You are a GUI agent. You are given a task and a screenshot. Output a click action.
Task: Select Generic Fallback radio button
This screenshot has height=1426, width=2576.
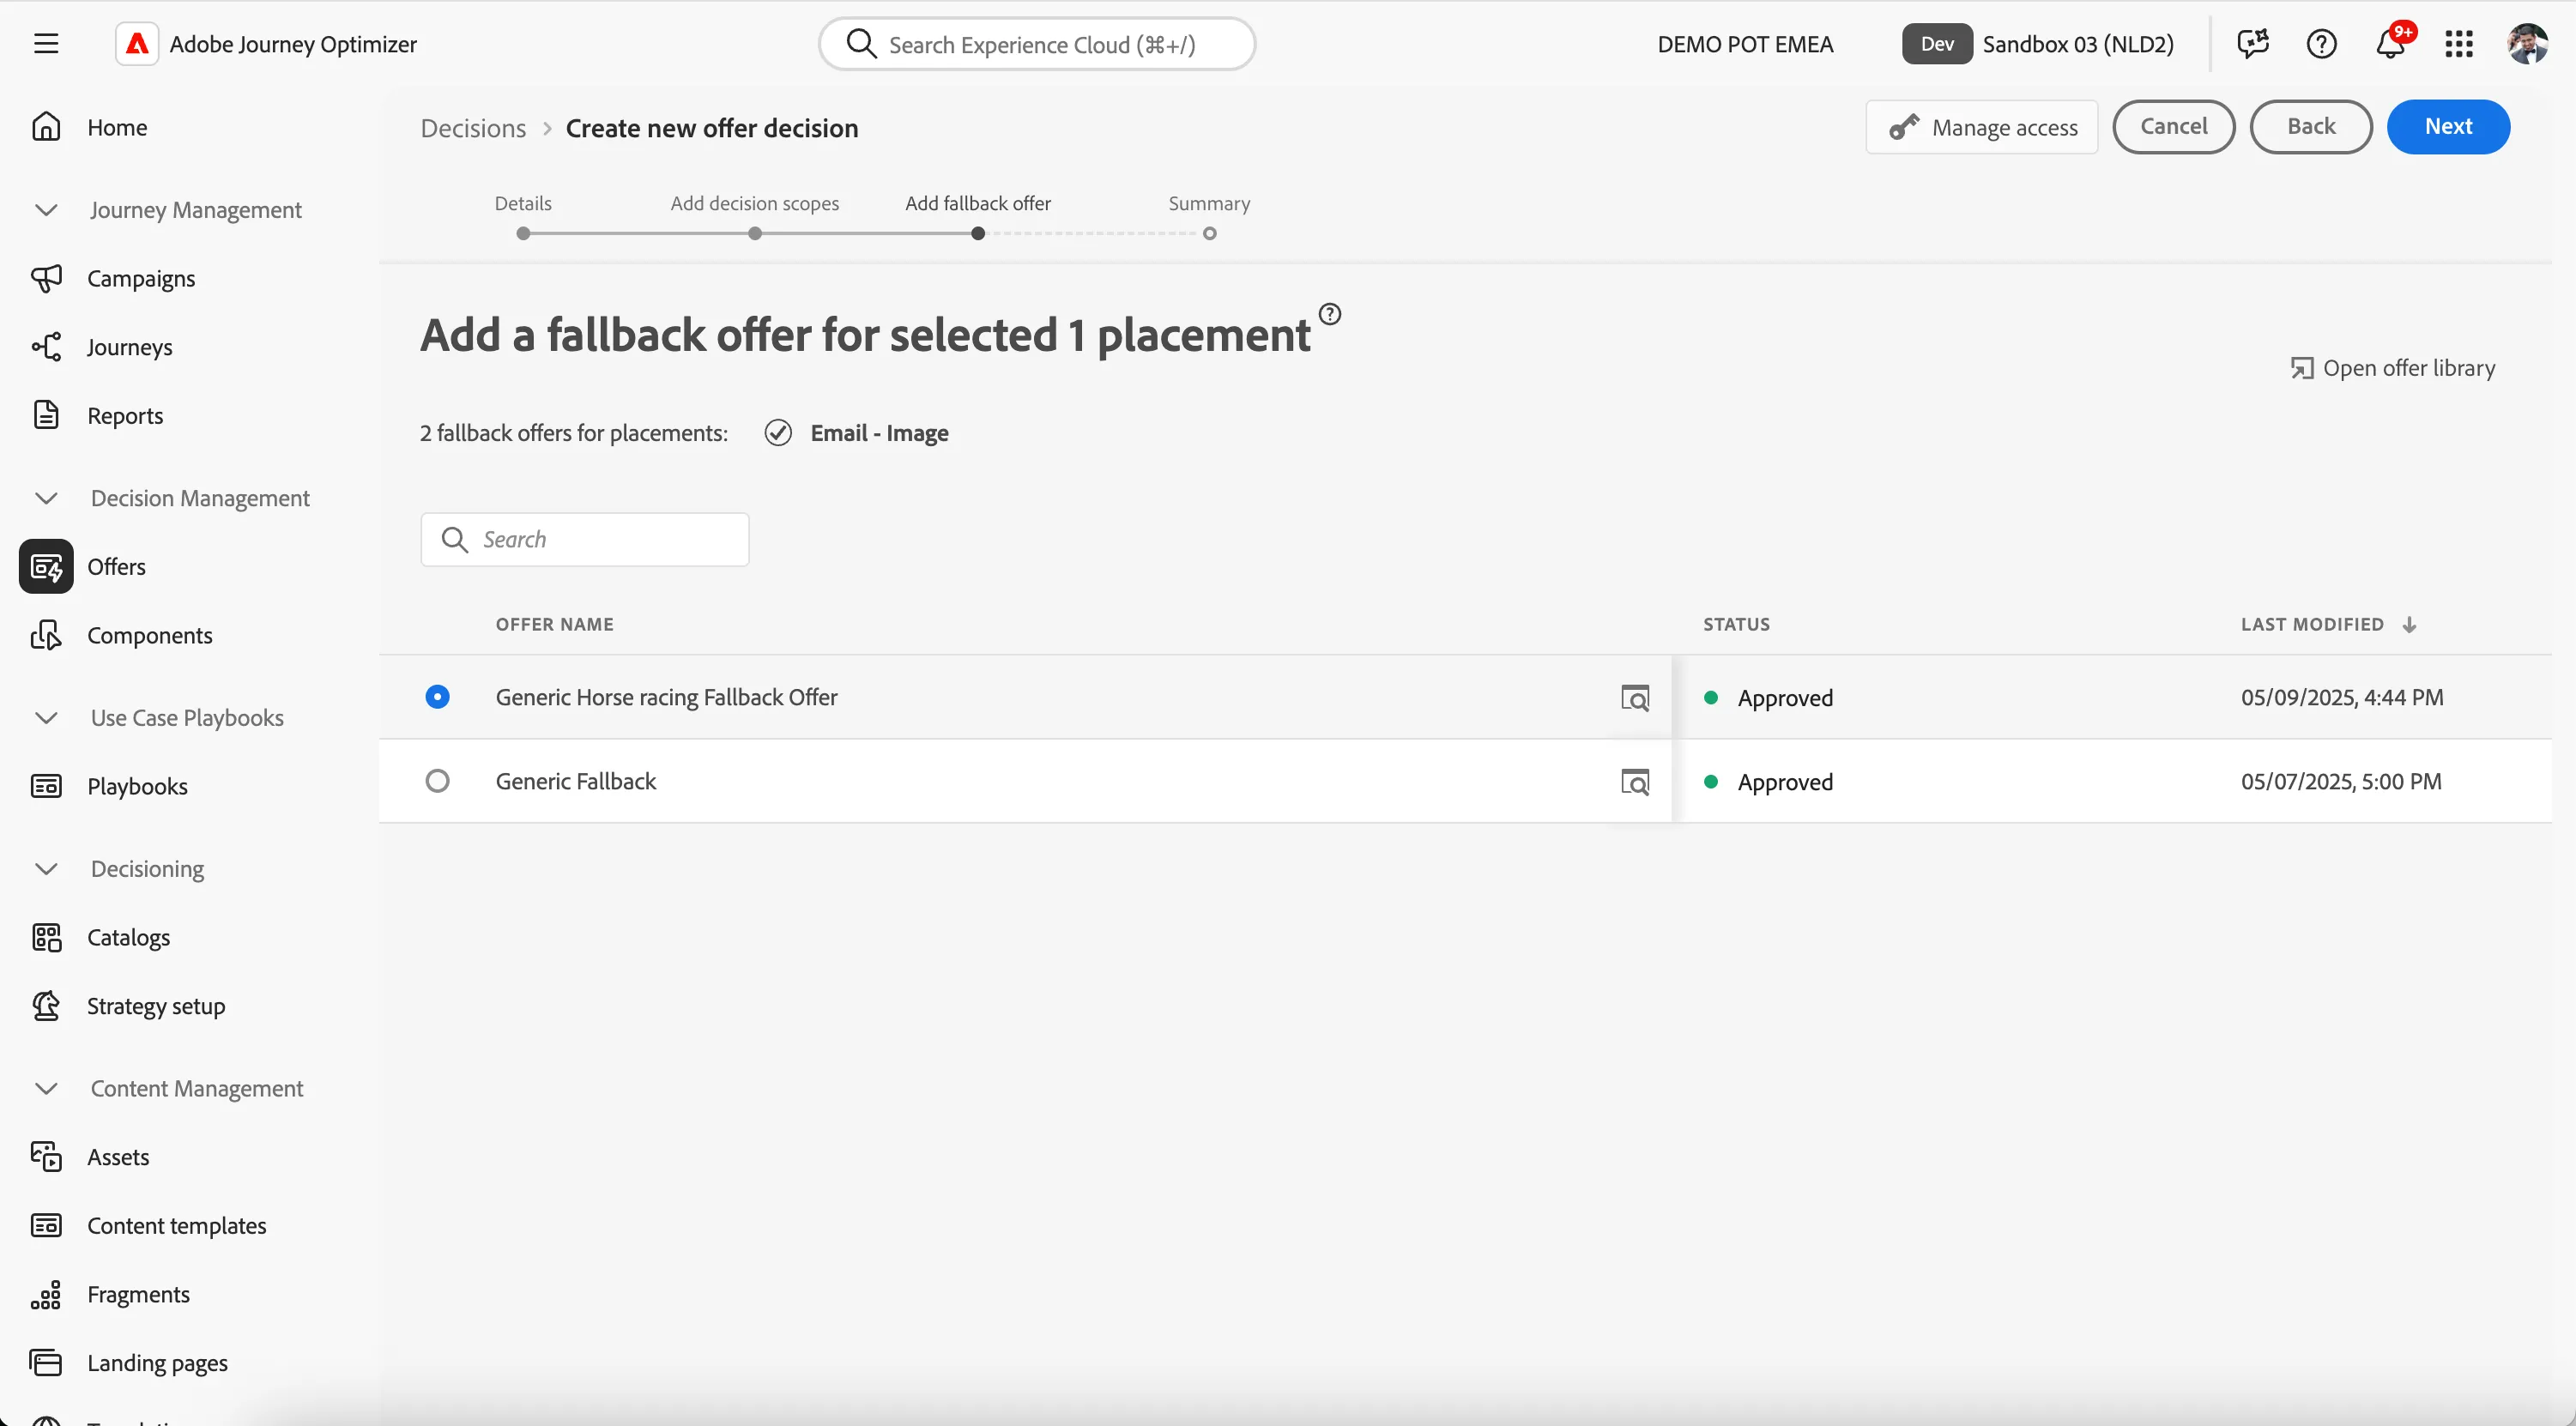437,781
